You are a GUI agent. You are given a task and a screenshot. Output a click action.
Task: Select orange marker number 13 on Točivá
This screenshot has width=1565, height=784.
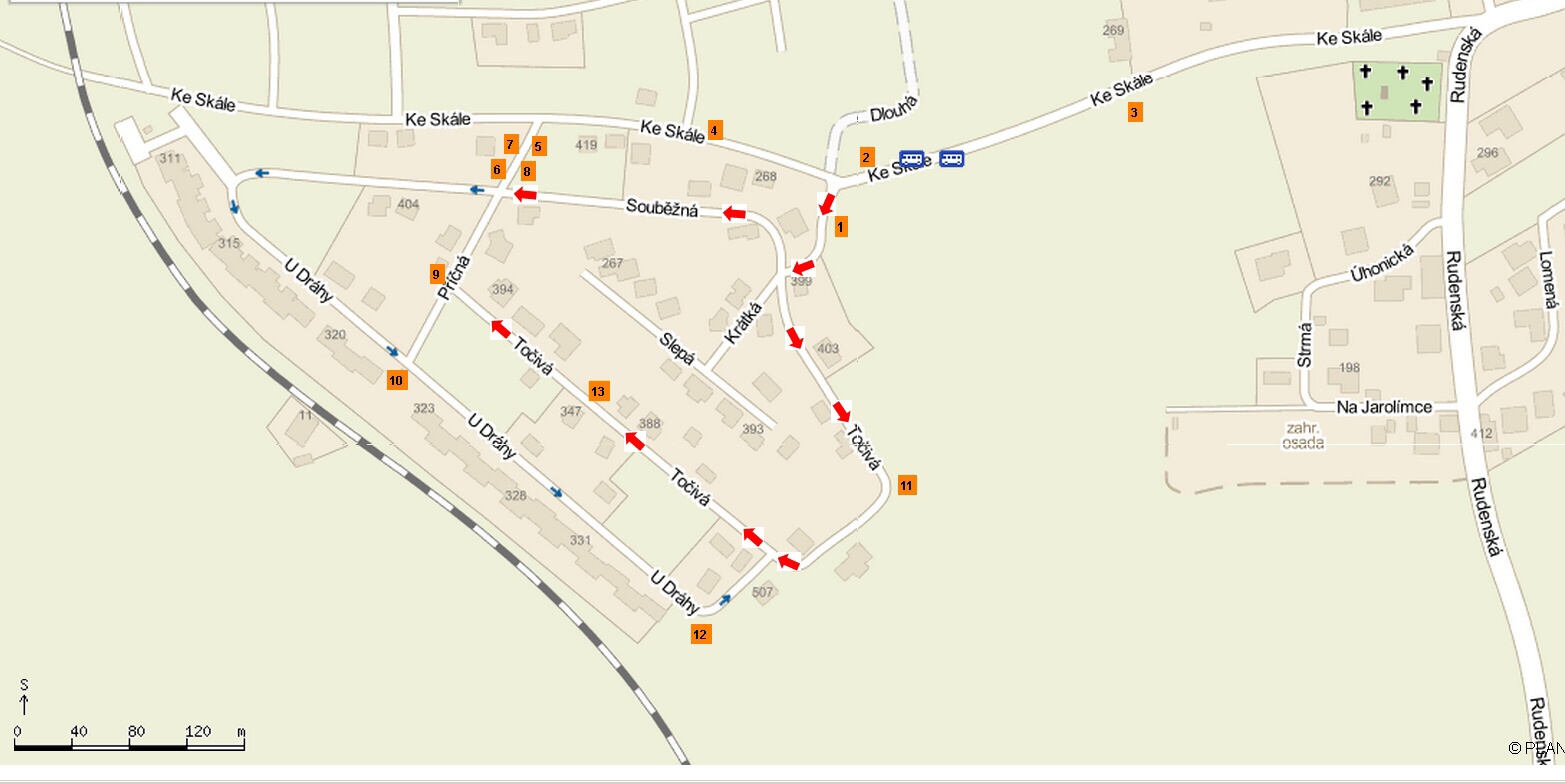click(598, 391)
